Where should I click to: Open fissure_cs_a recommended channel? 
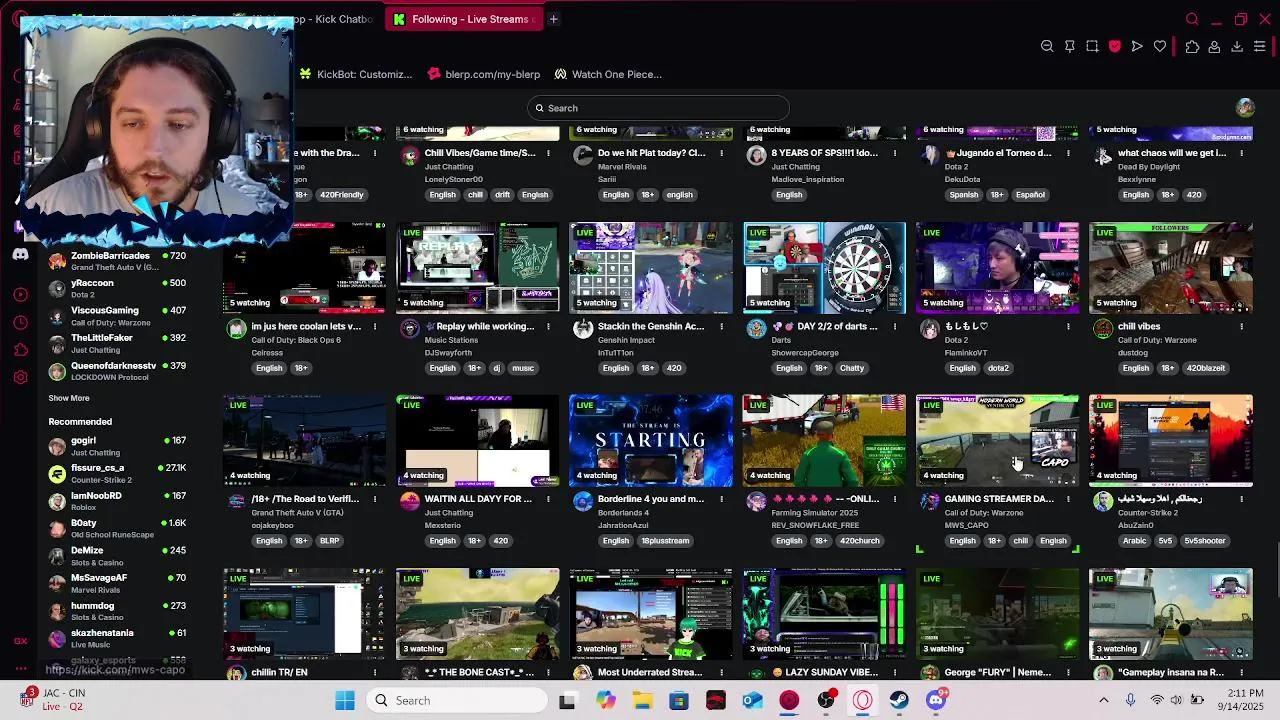pos(118,473)
